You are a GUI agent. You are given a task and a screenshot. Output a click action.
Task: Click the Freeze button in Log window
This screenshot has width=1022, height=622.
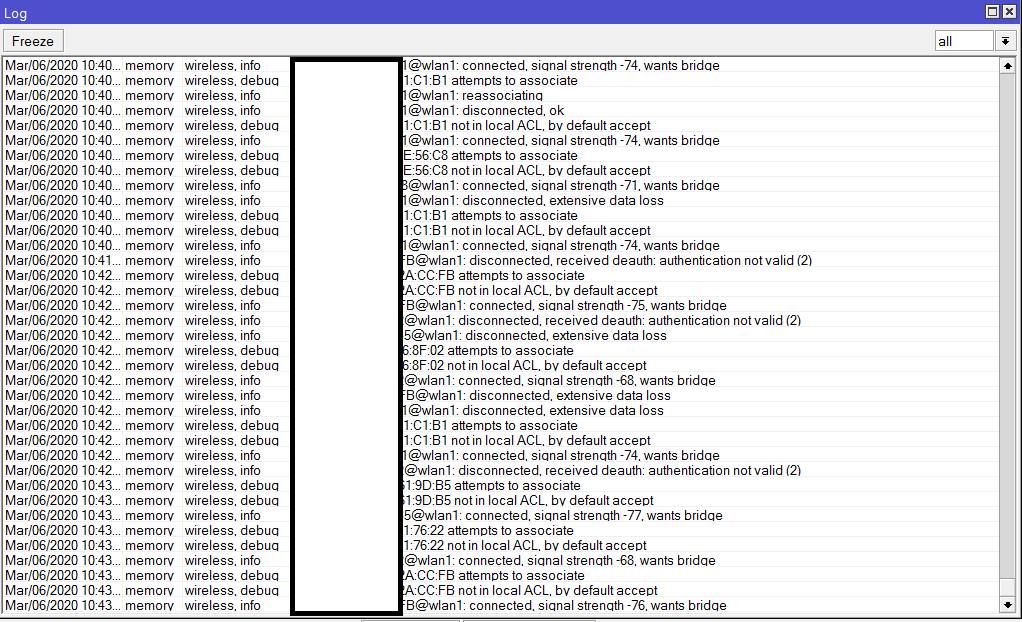point(33,41)
